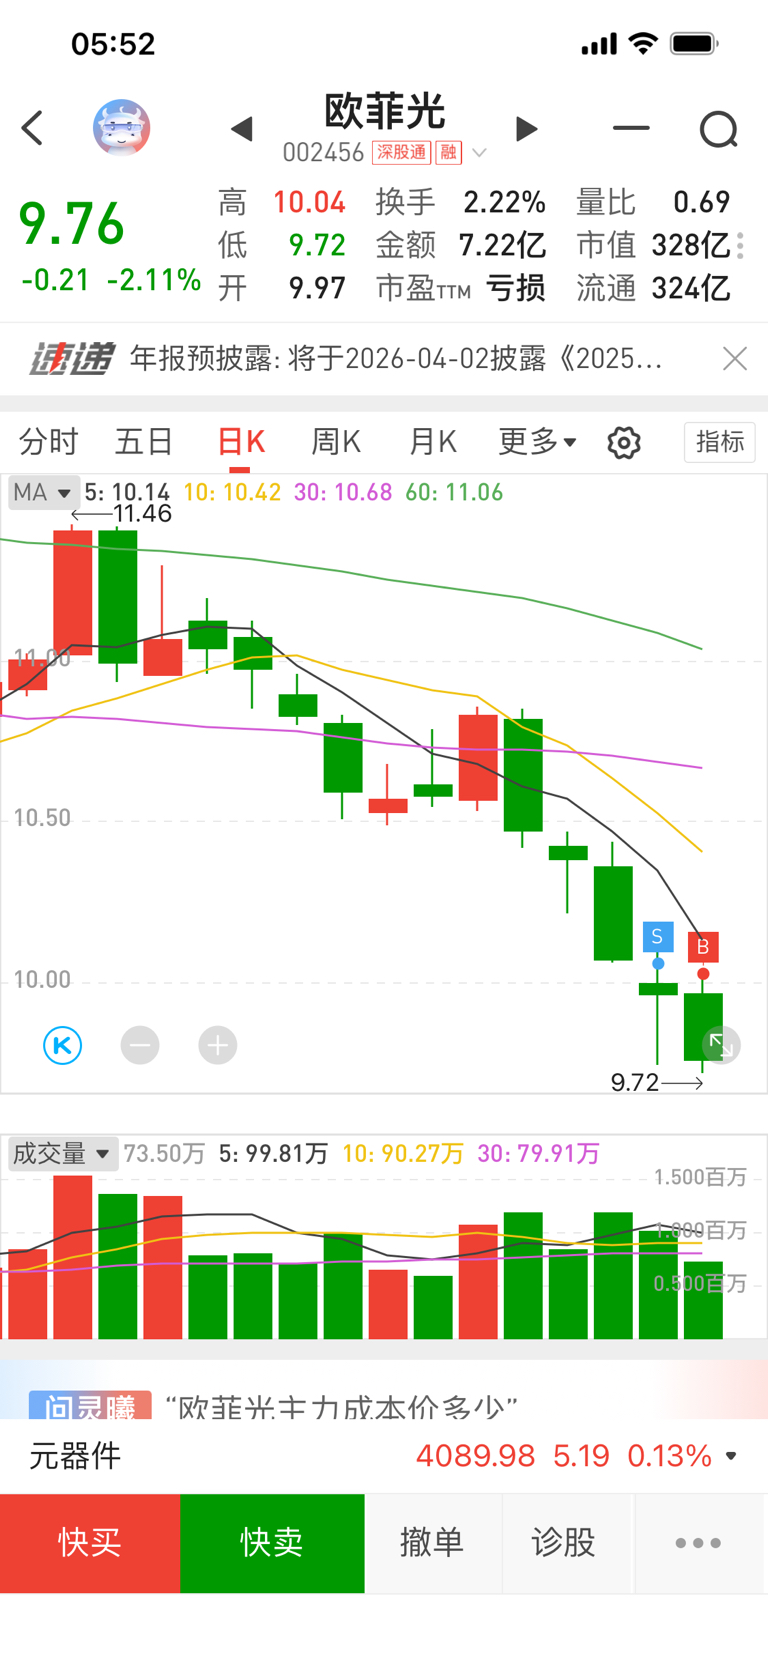Zoom in chart with plus circle
Viewport: 768px width, 1663px height.
[x=217, y=1046]
